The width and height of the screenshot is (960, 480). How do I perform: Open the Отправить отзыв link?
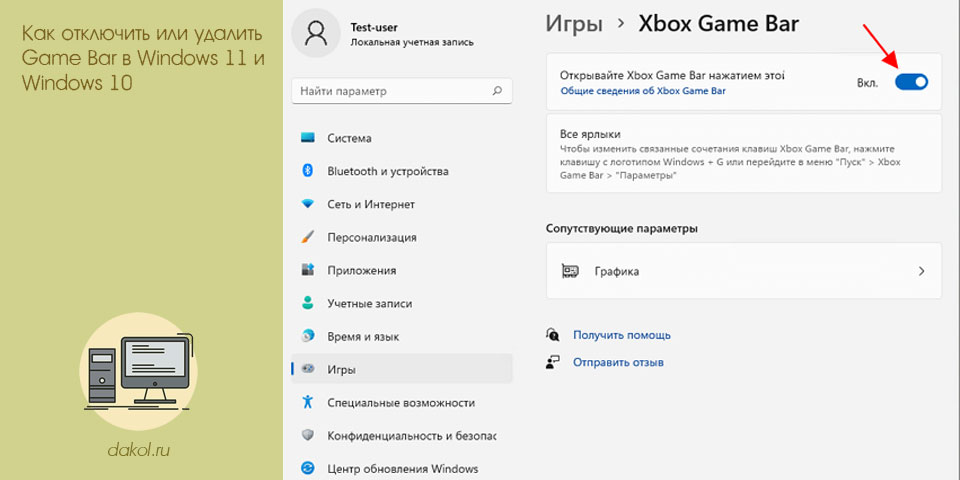[618, 362]
